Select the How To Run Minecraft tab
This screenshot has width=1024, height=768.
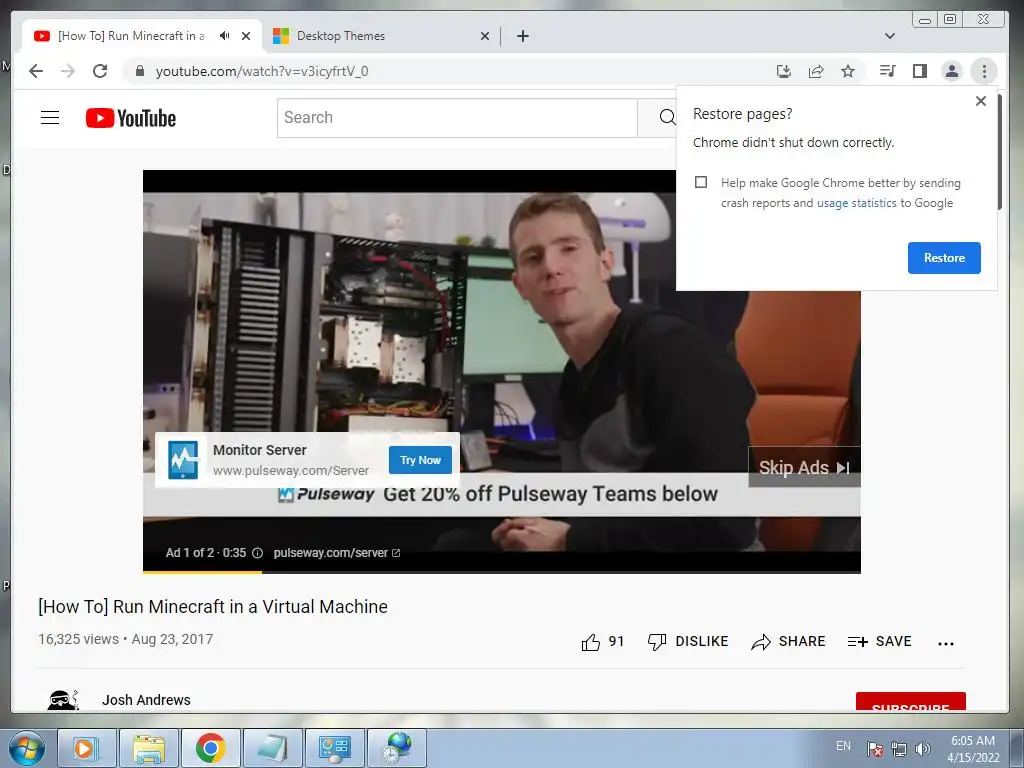point(142,36)
